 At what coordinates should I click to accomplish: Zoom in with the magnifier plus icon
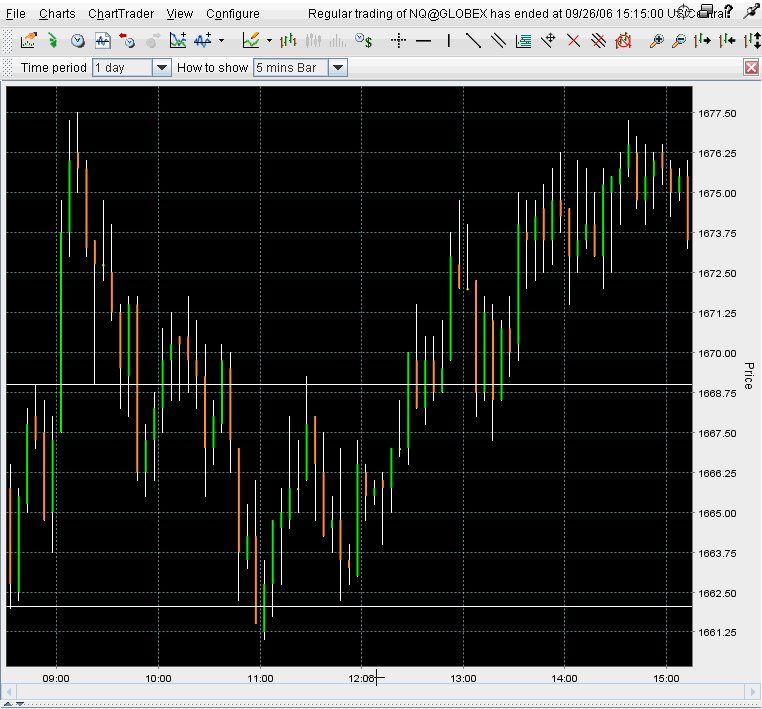[657, 41]
